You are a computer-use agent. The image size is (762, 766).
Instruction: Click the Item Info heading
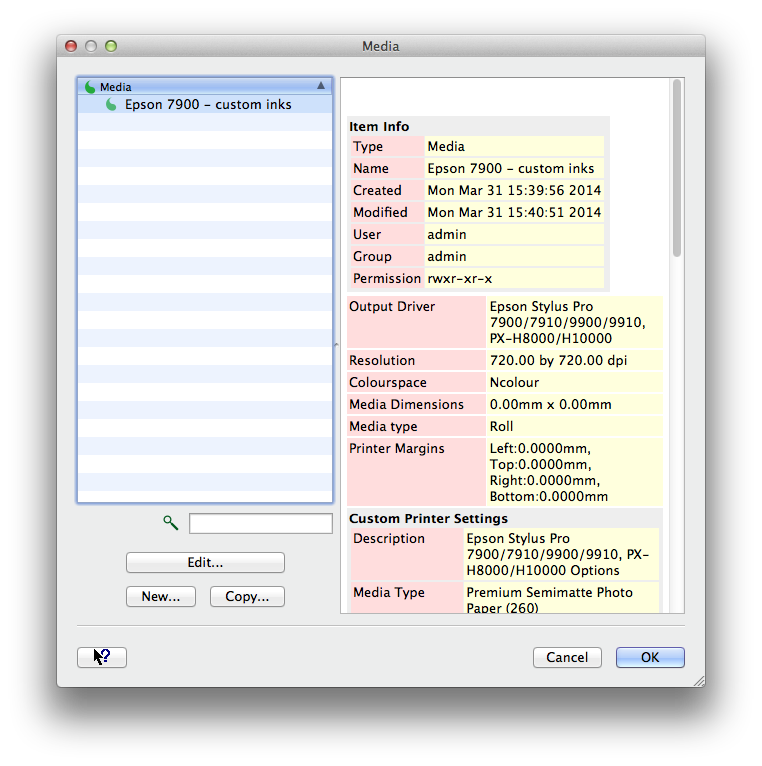coord(379,127)
